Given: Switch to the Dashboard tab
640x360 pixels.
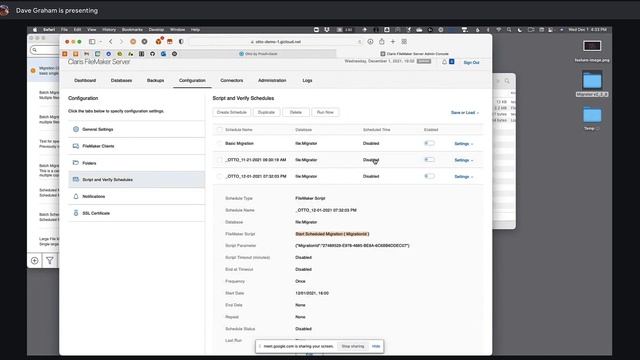Looking at the screenshot, I should pyautogui.click(x=85, y=80).
